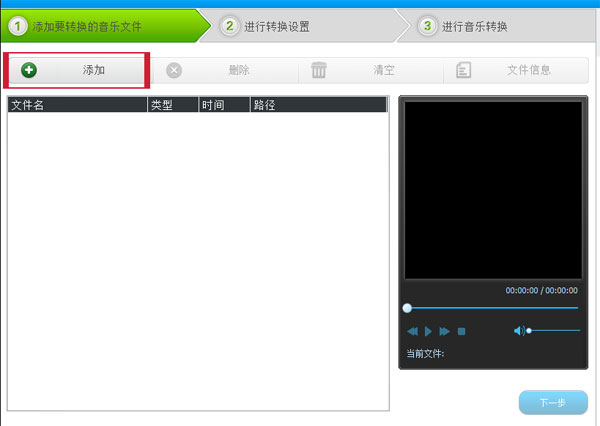Image resolution: width=600 pixels, height=426 pixels.
Task: Click the 下一步 next button
Action: (x=553, y=402)
